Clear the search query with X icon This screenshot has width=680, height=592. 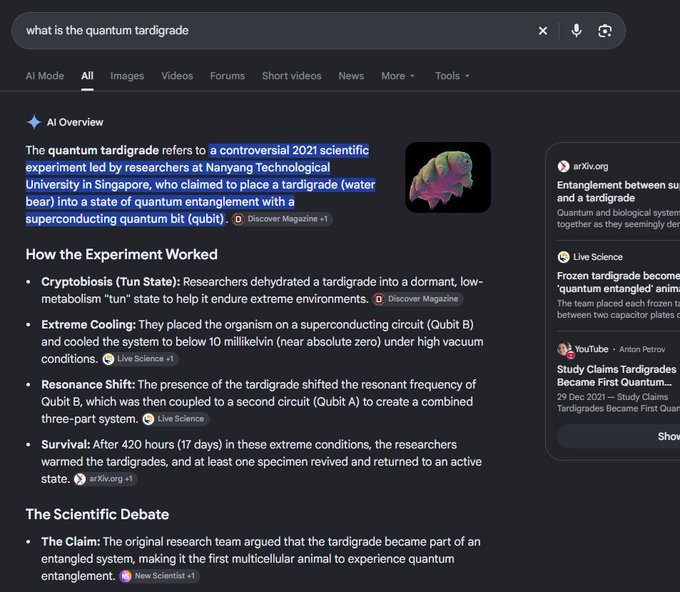(543, 31)
